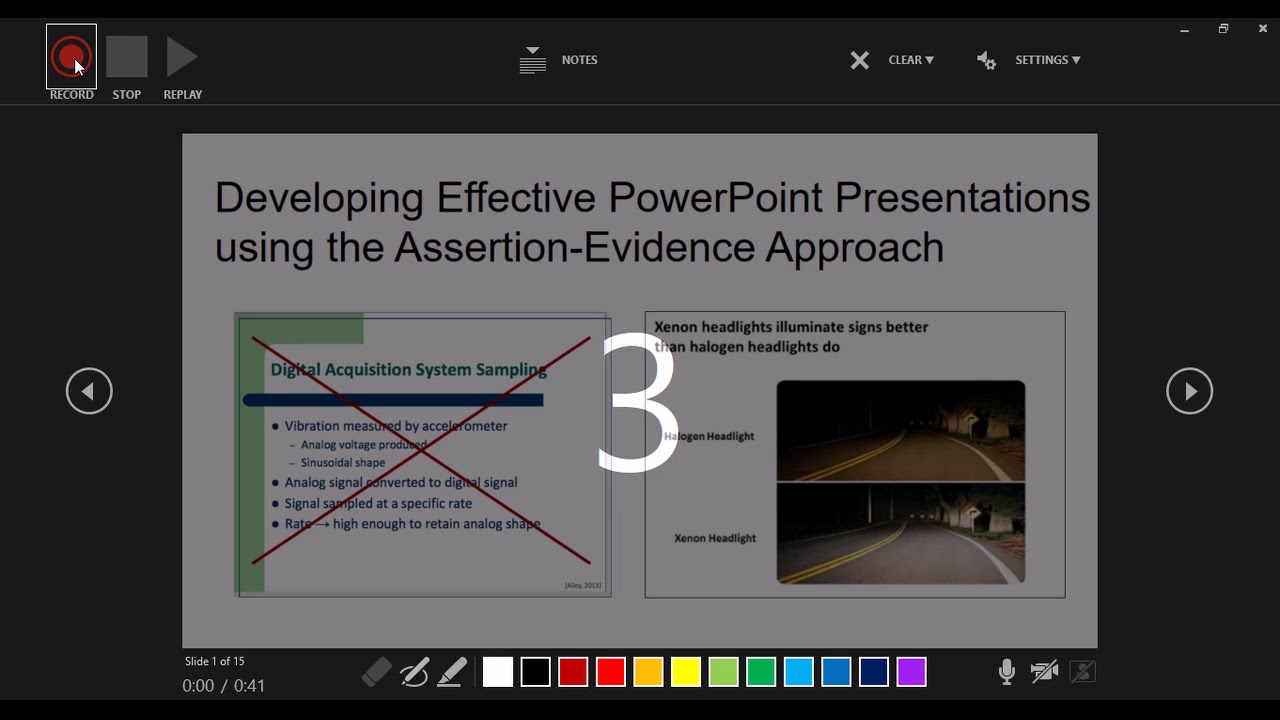
Task: Click the X clear recordings icon
Action: click(860, 60)
